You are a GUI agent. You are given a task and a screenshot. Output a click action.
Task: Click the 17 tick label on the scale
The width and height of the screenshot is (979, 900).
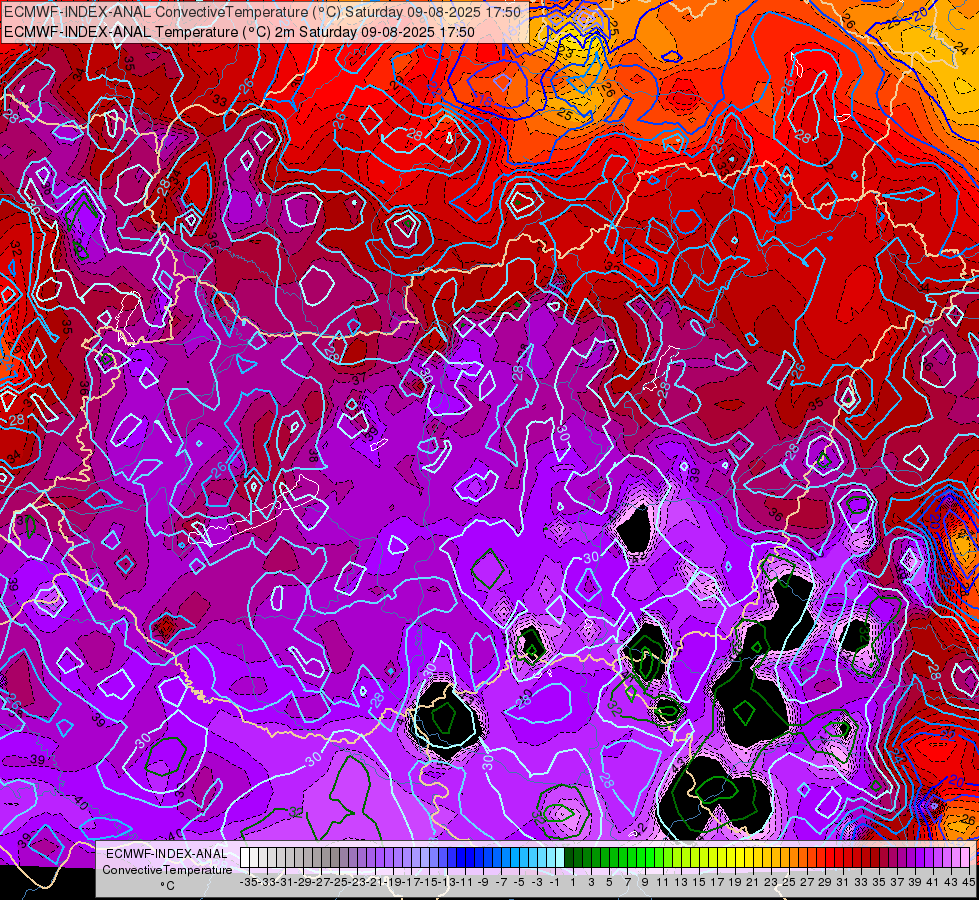tap(717, 883)
